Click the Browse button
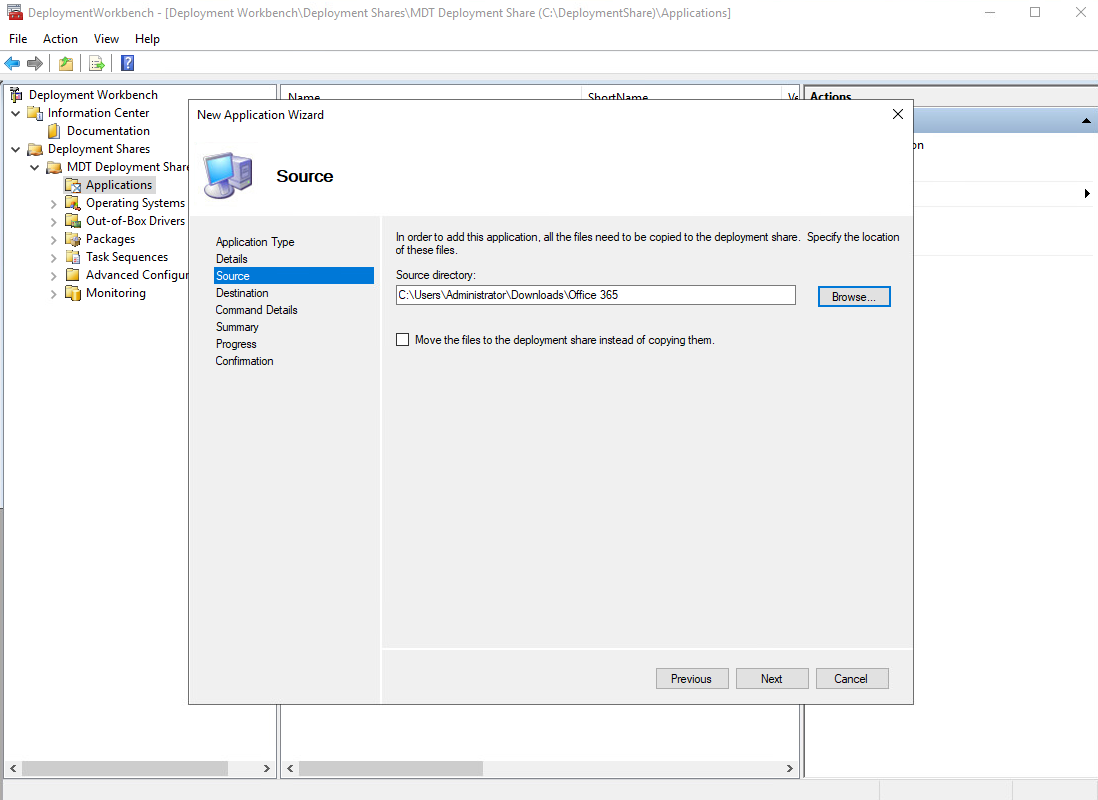 854,297
